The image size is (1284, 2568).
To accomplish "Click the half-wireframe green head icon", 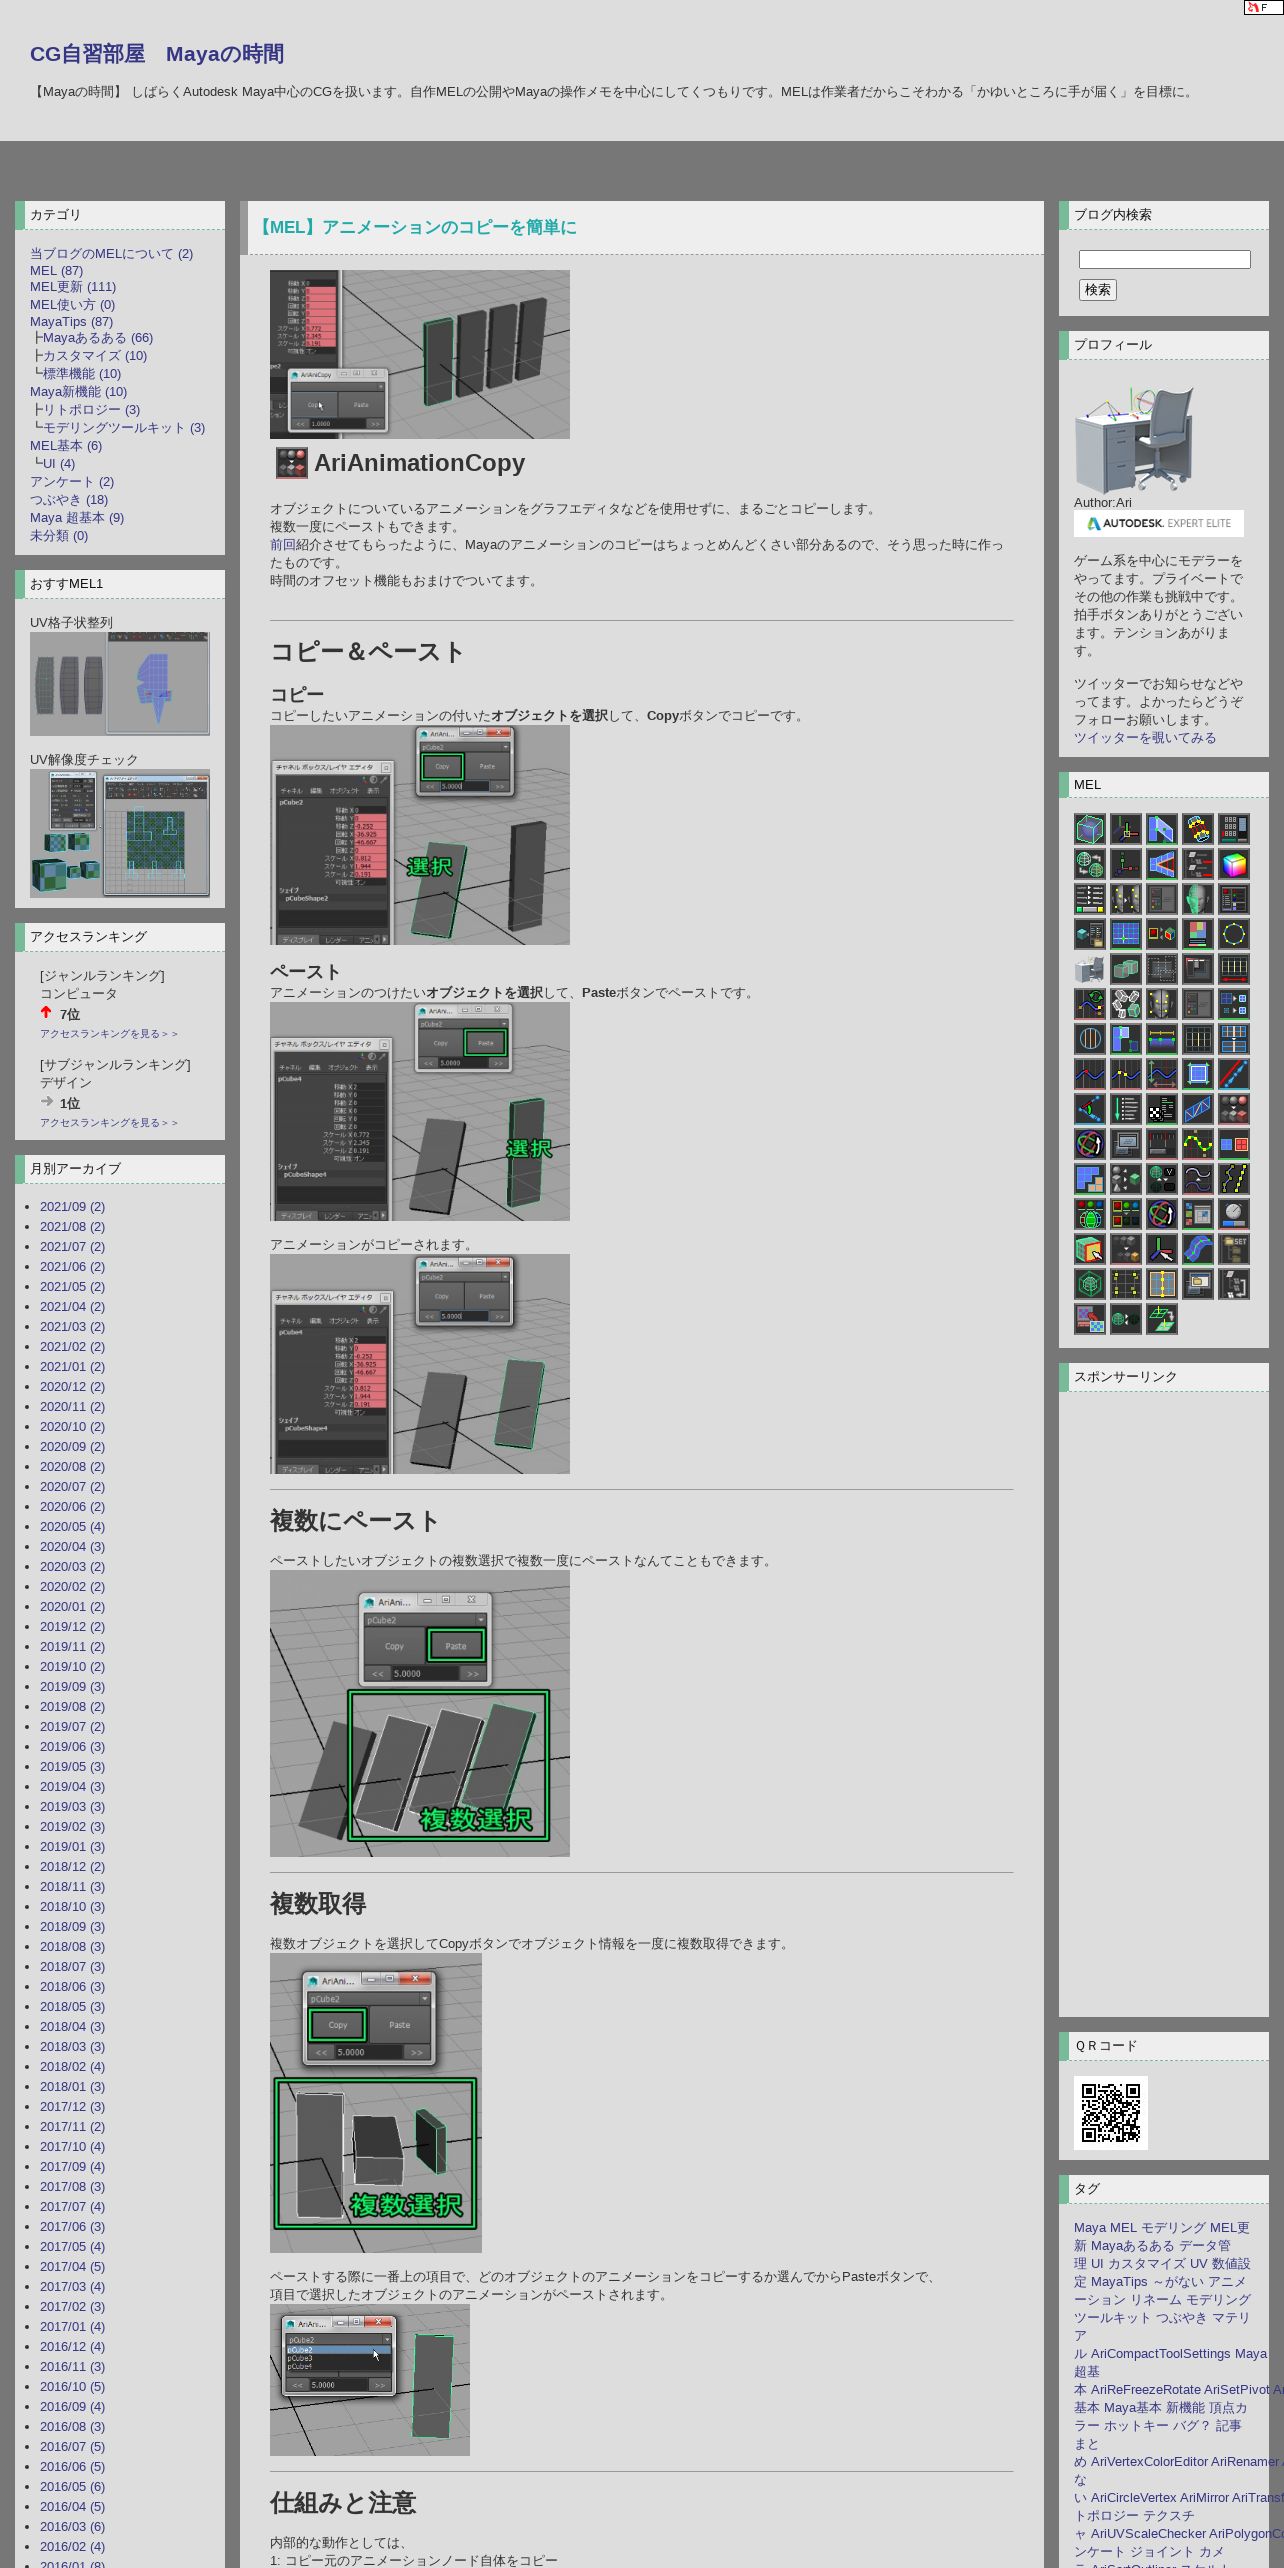I will pyautogui.click(x=1198, y=899).
